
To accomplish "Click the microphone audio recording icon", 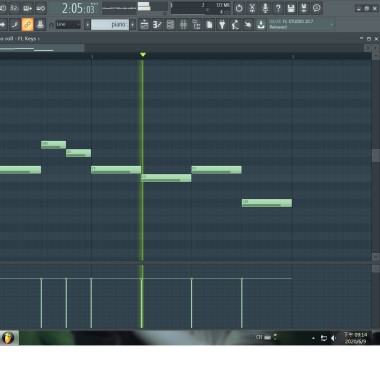I will 265,8.
